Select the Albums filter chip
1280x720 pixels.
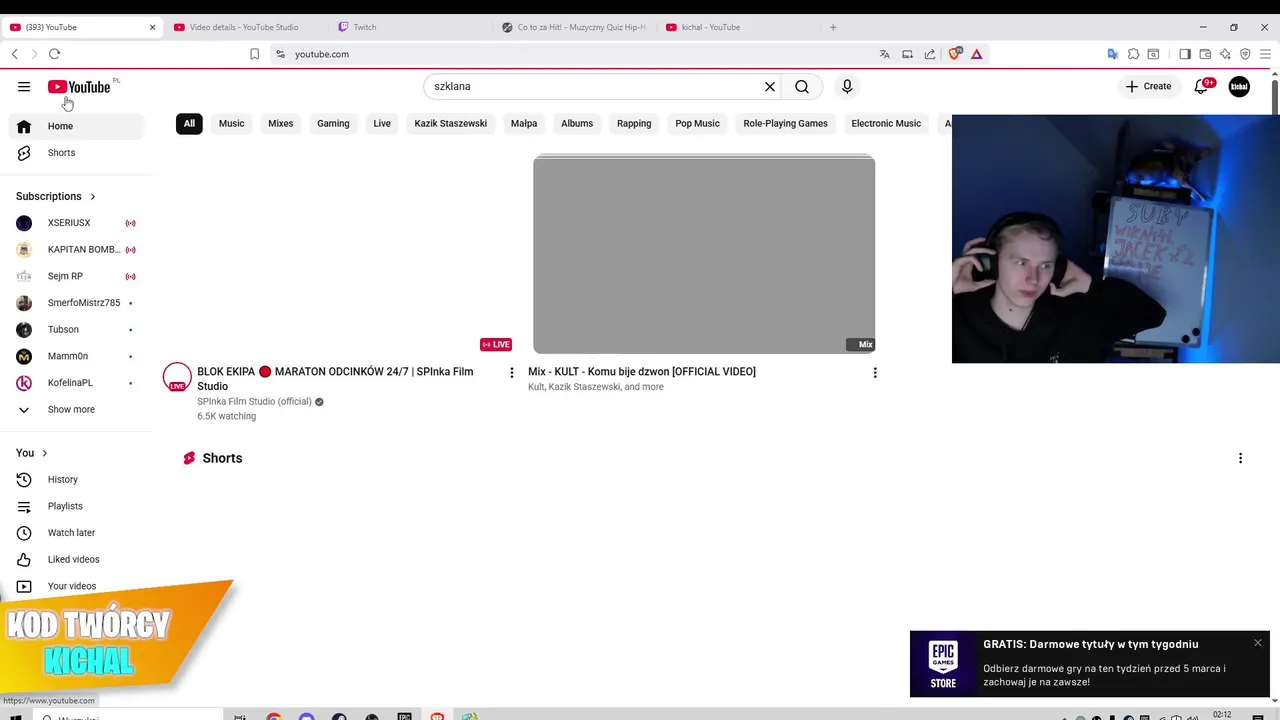(x=577, y=124)
